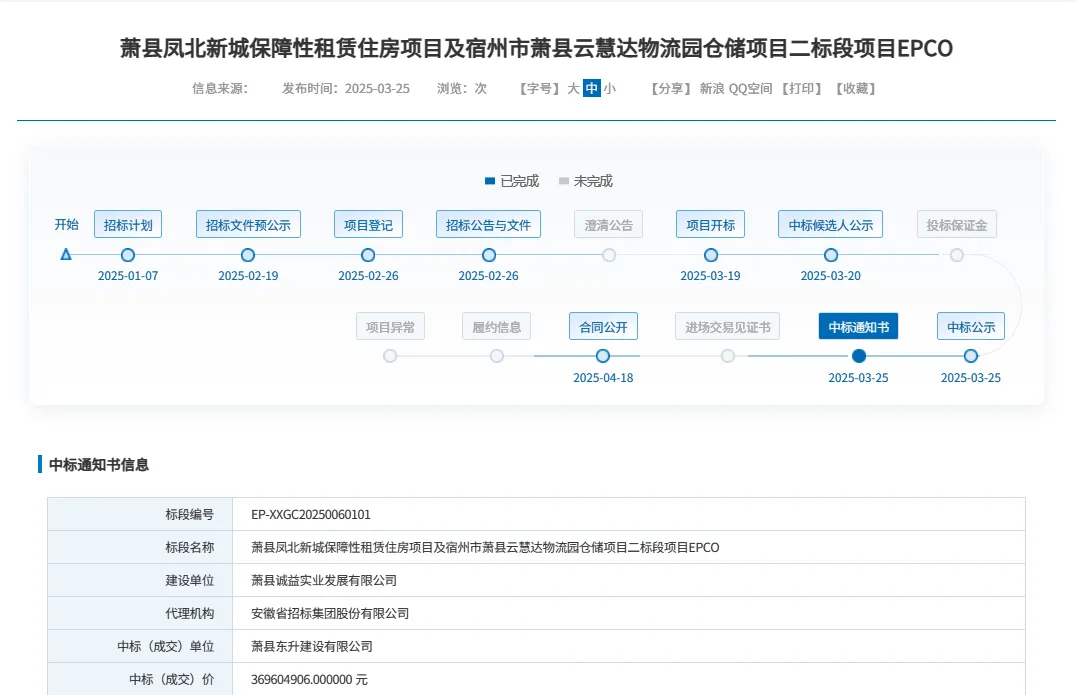Open 招标公告与文件 step
1077x695 pixels.
(488, 225)
